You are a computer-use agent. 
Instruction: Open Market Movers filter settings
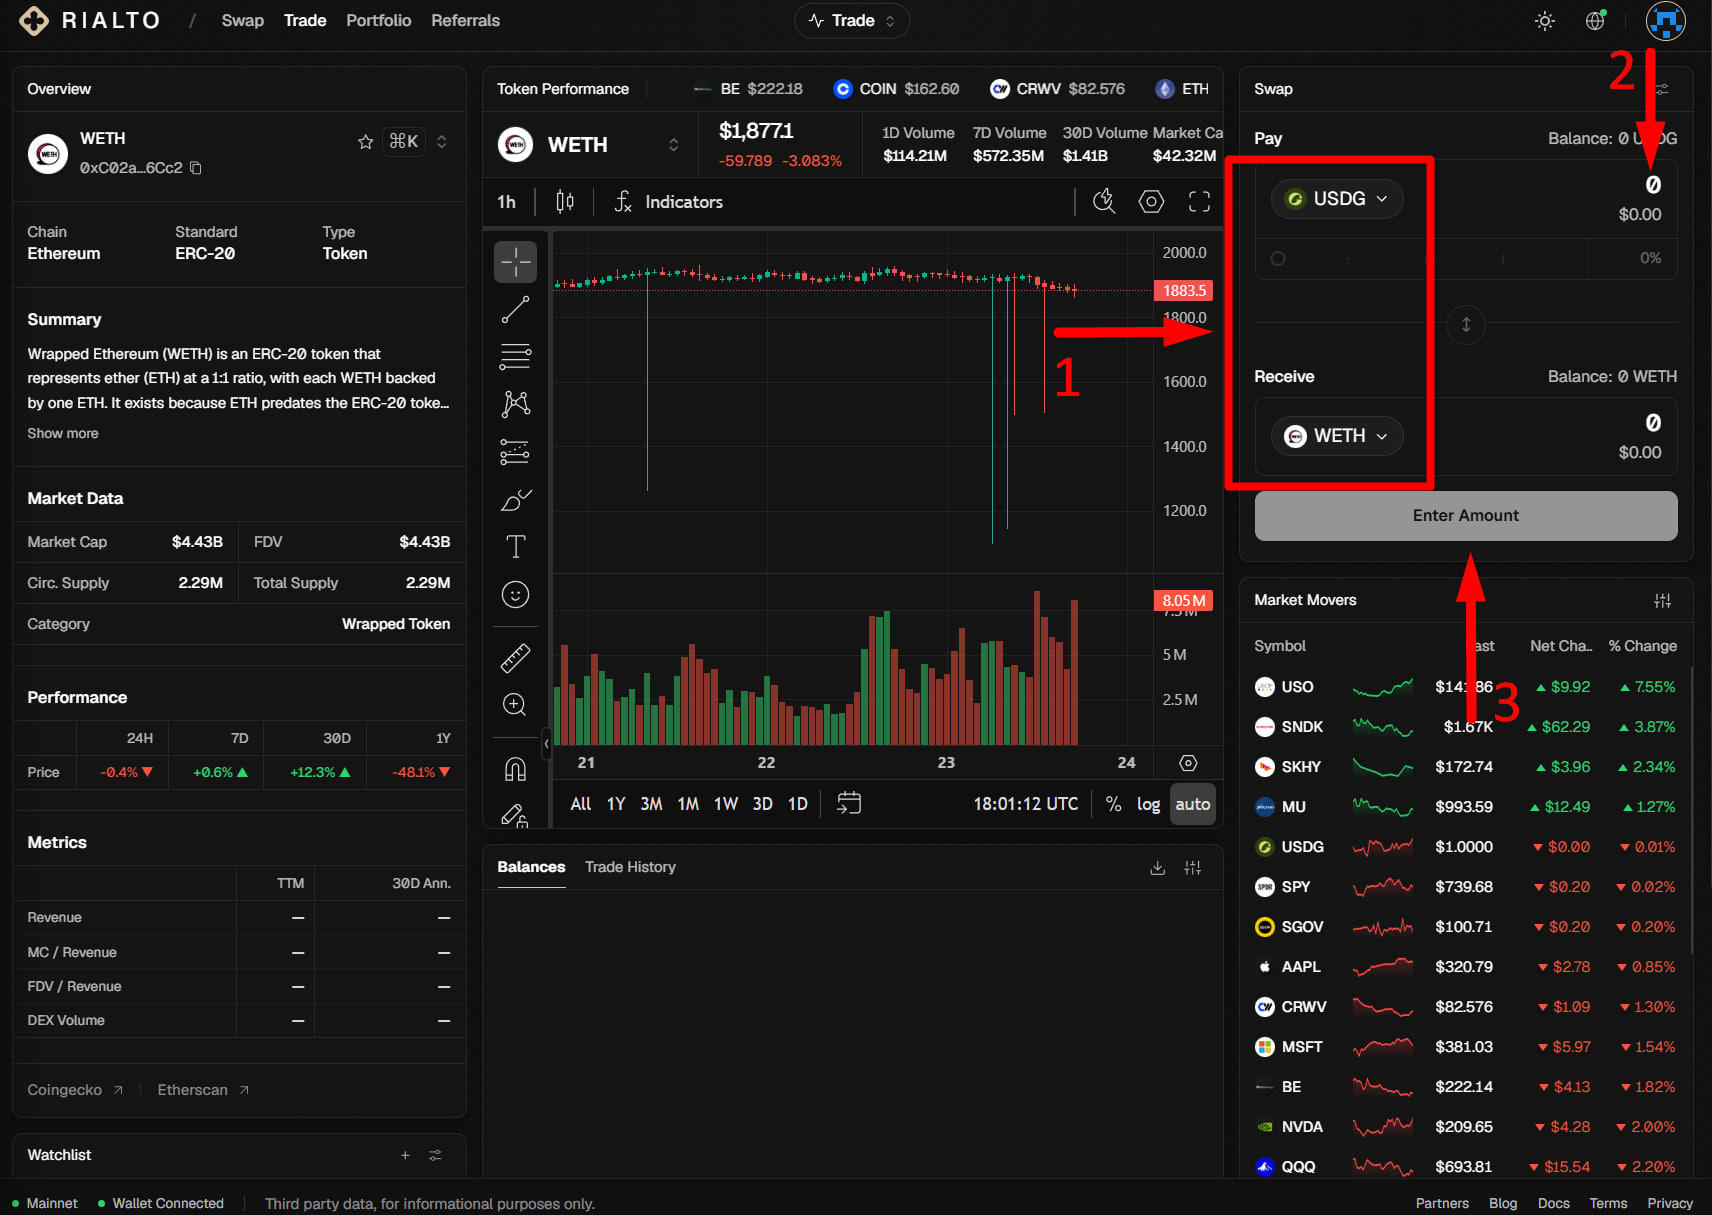(x=1663, y=601)
